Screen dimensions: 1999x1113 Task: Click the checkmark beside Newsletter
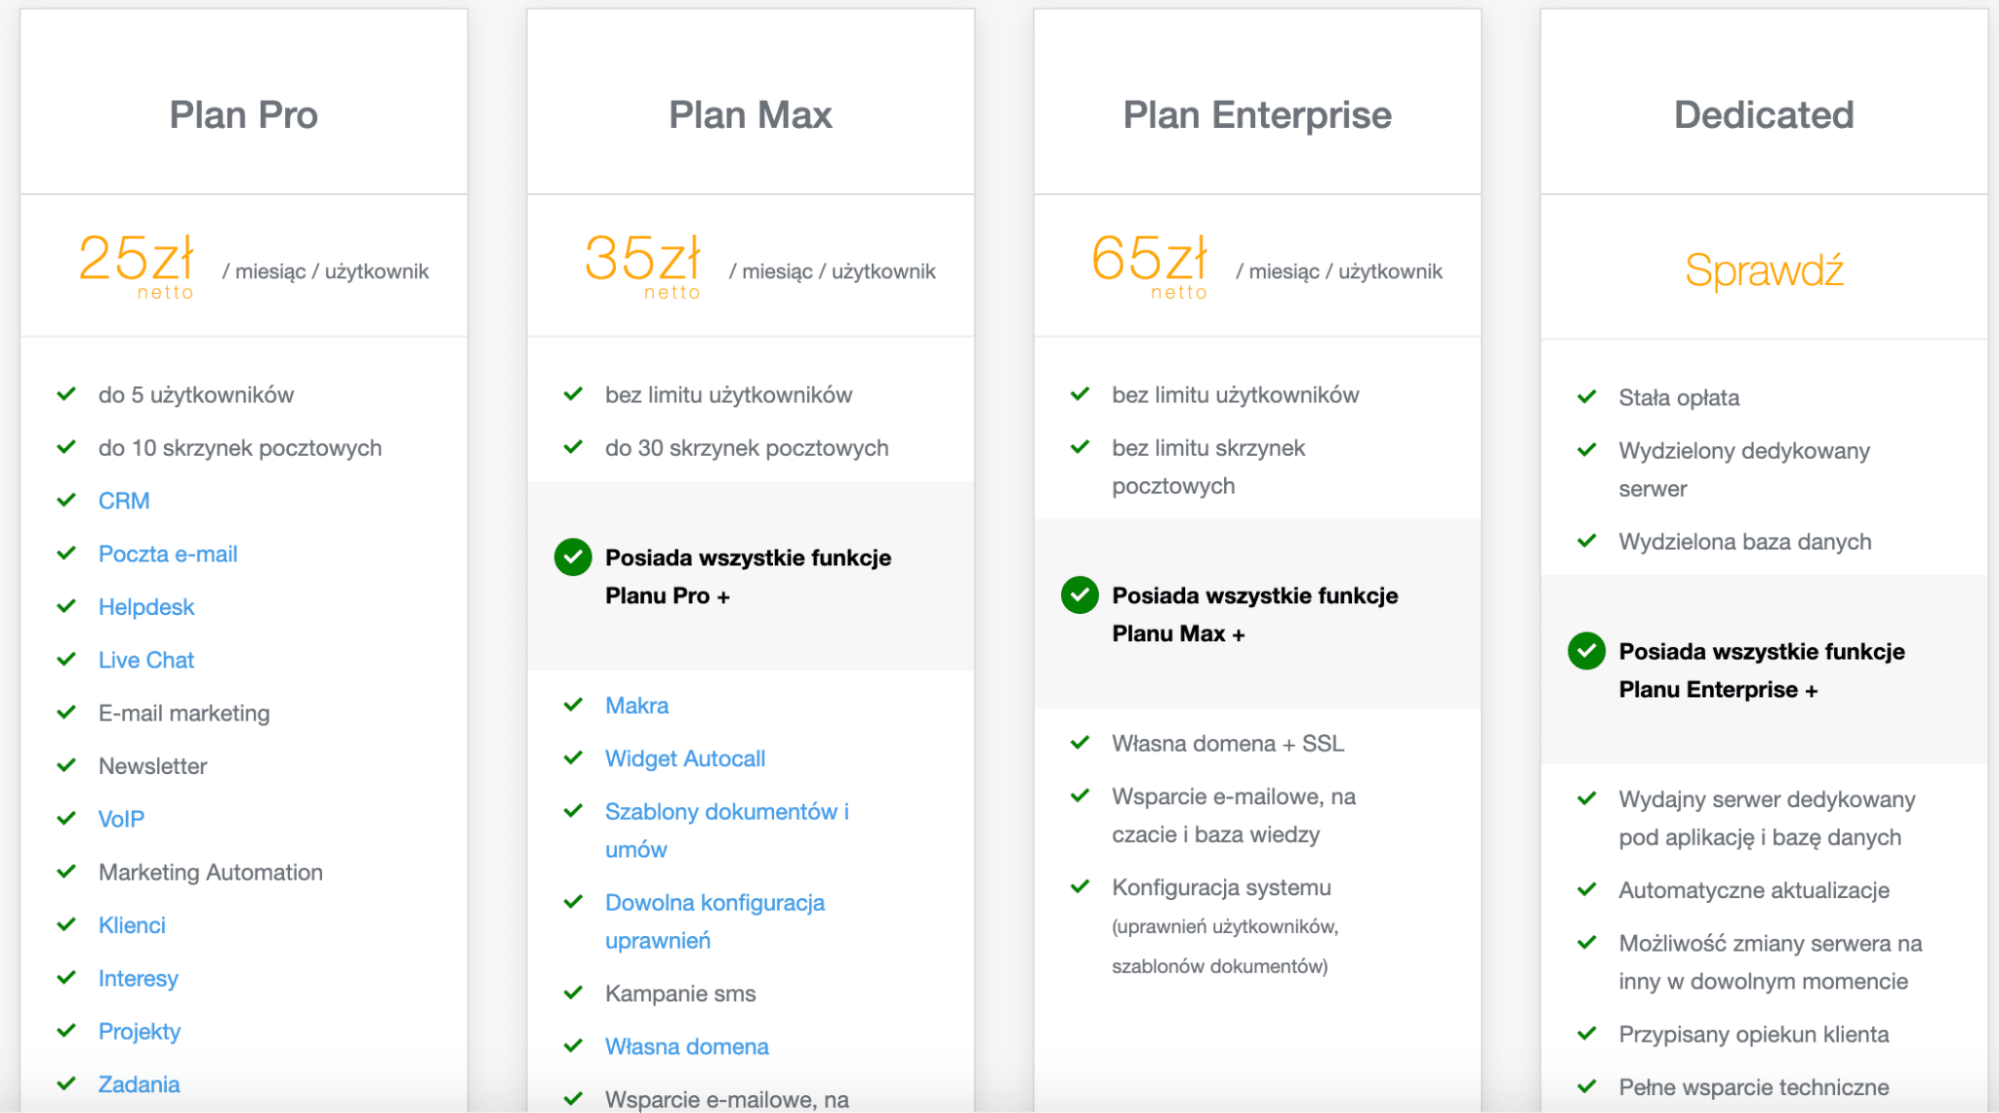click(67, 765)
